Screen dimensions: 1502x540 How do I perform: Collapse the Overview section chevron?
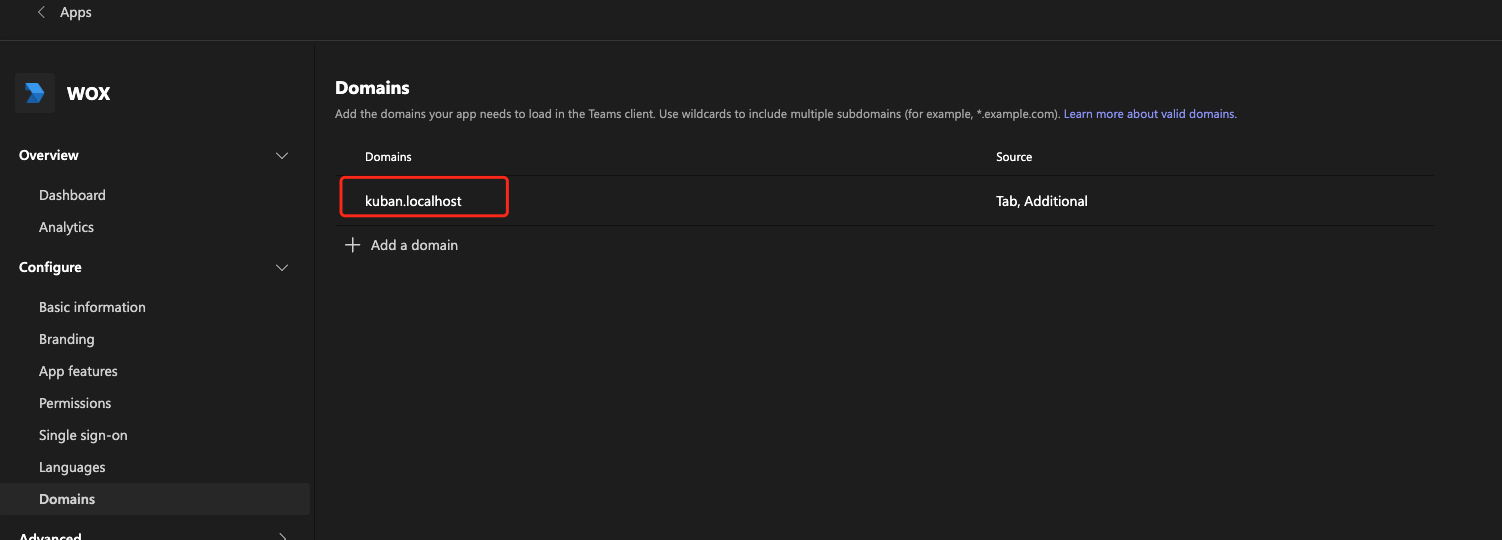pos(282,156)
